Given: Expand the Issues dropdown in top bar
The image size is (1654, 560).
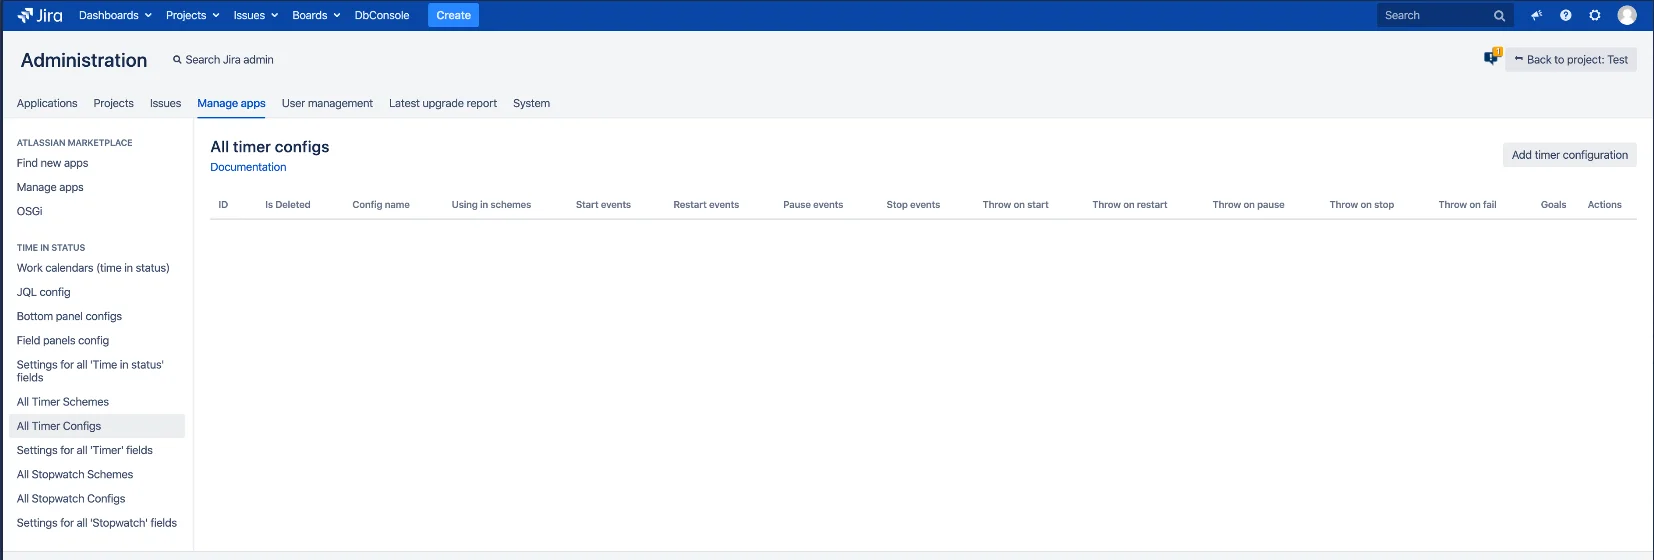Looking at the screenshot, I should [256, 15].
